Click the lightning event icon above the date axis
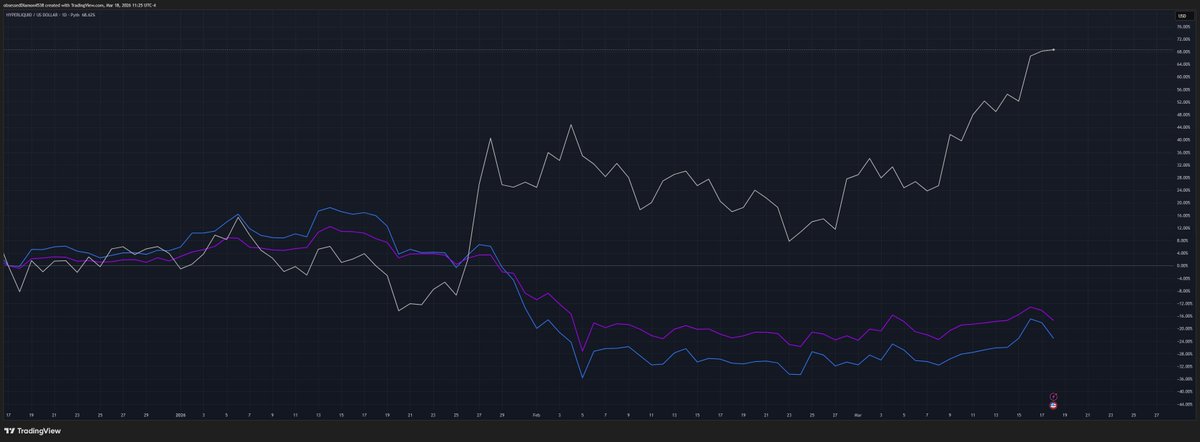The image size is (1200, 442). [x=1053, y=396]
